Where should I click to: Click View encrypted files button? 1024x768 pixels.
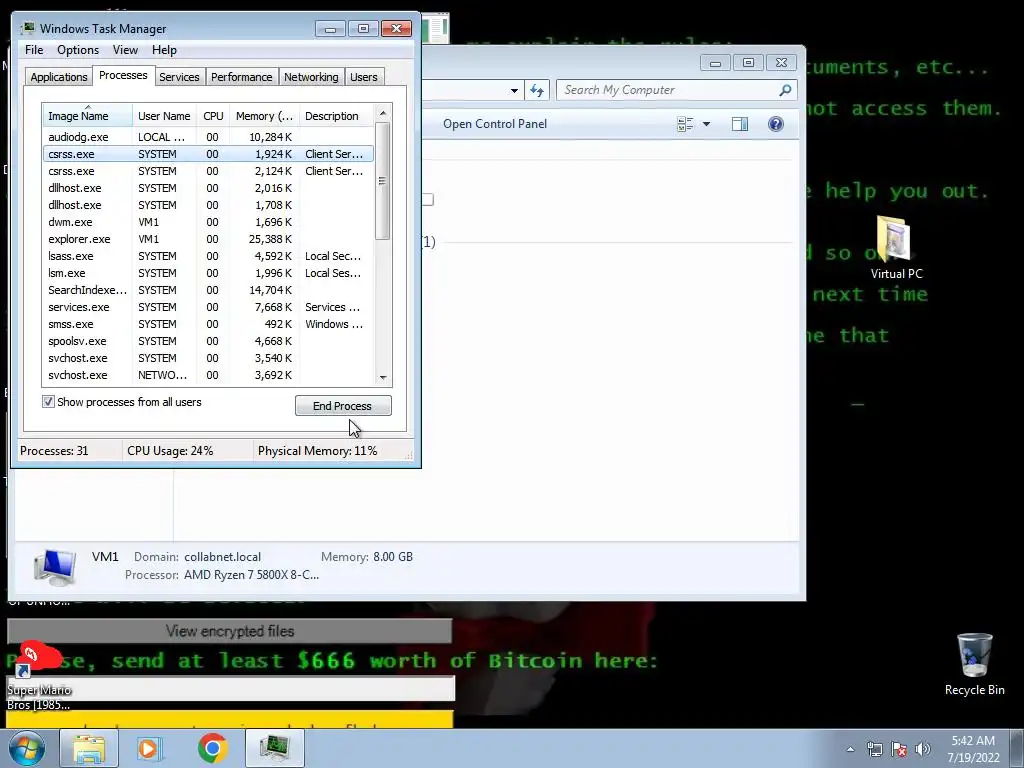click(x=229, y=631)
